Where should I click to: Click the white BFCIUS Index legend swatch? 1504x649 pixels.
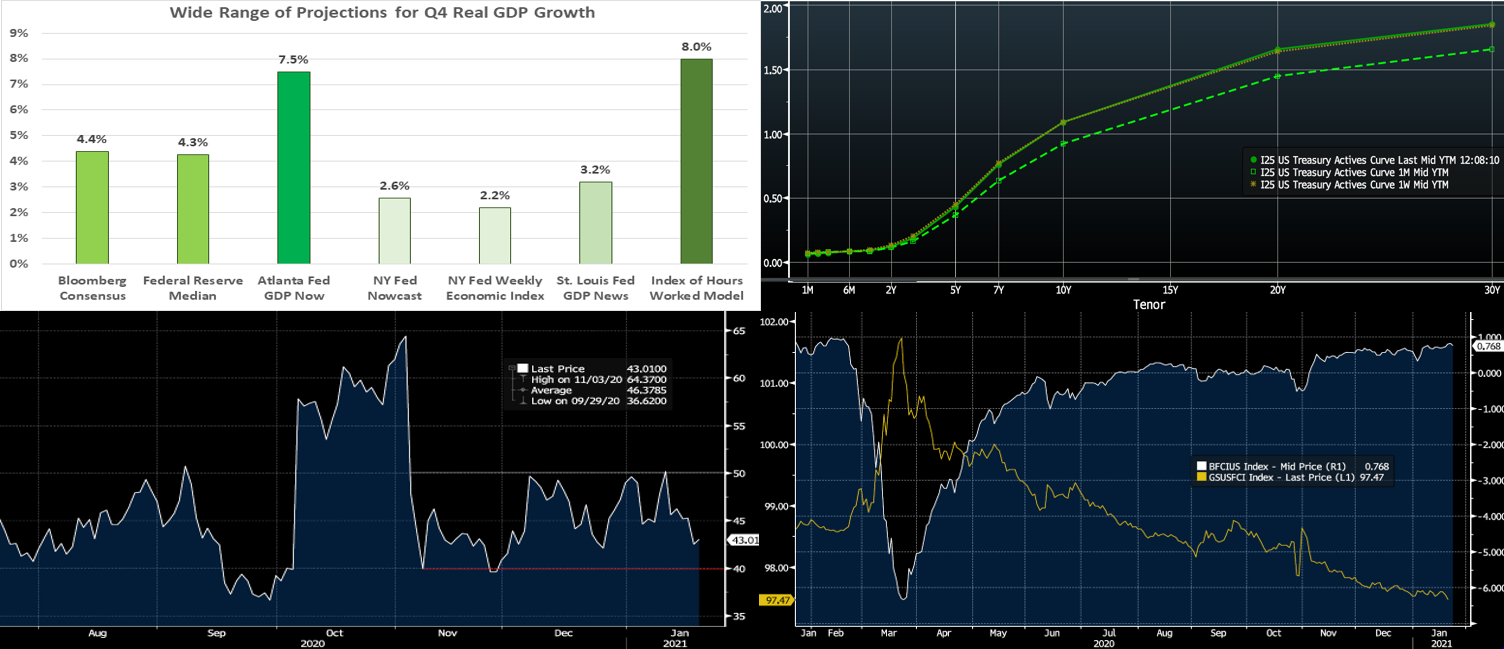click(x=1202, y=466)
